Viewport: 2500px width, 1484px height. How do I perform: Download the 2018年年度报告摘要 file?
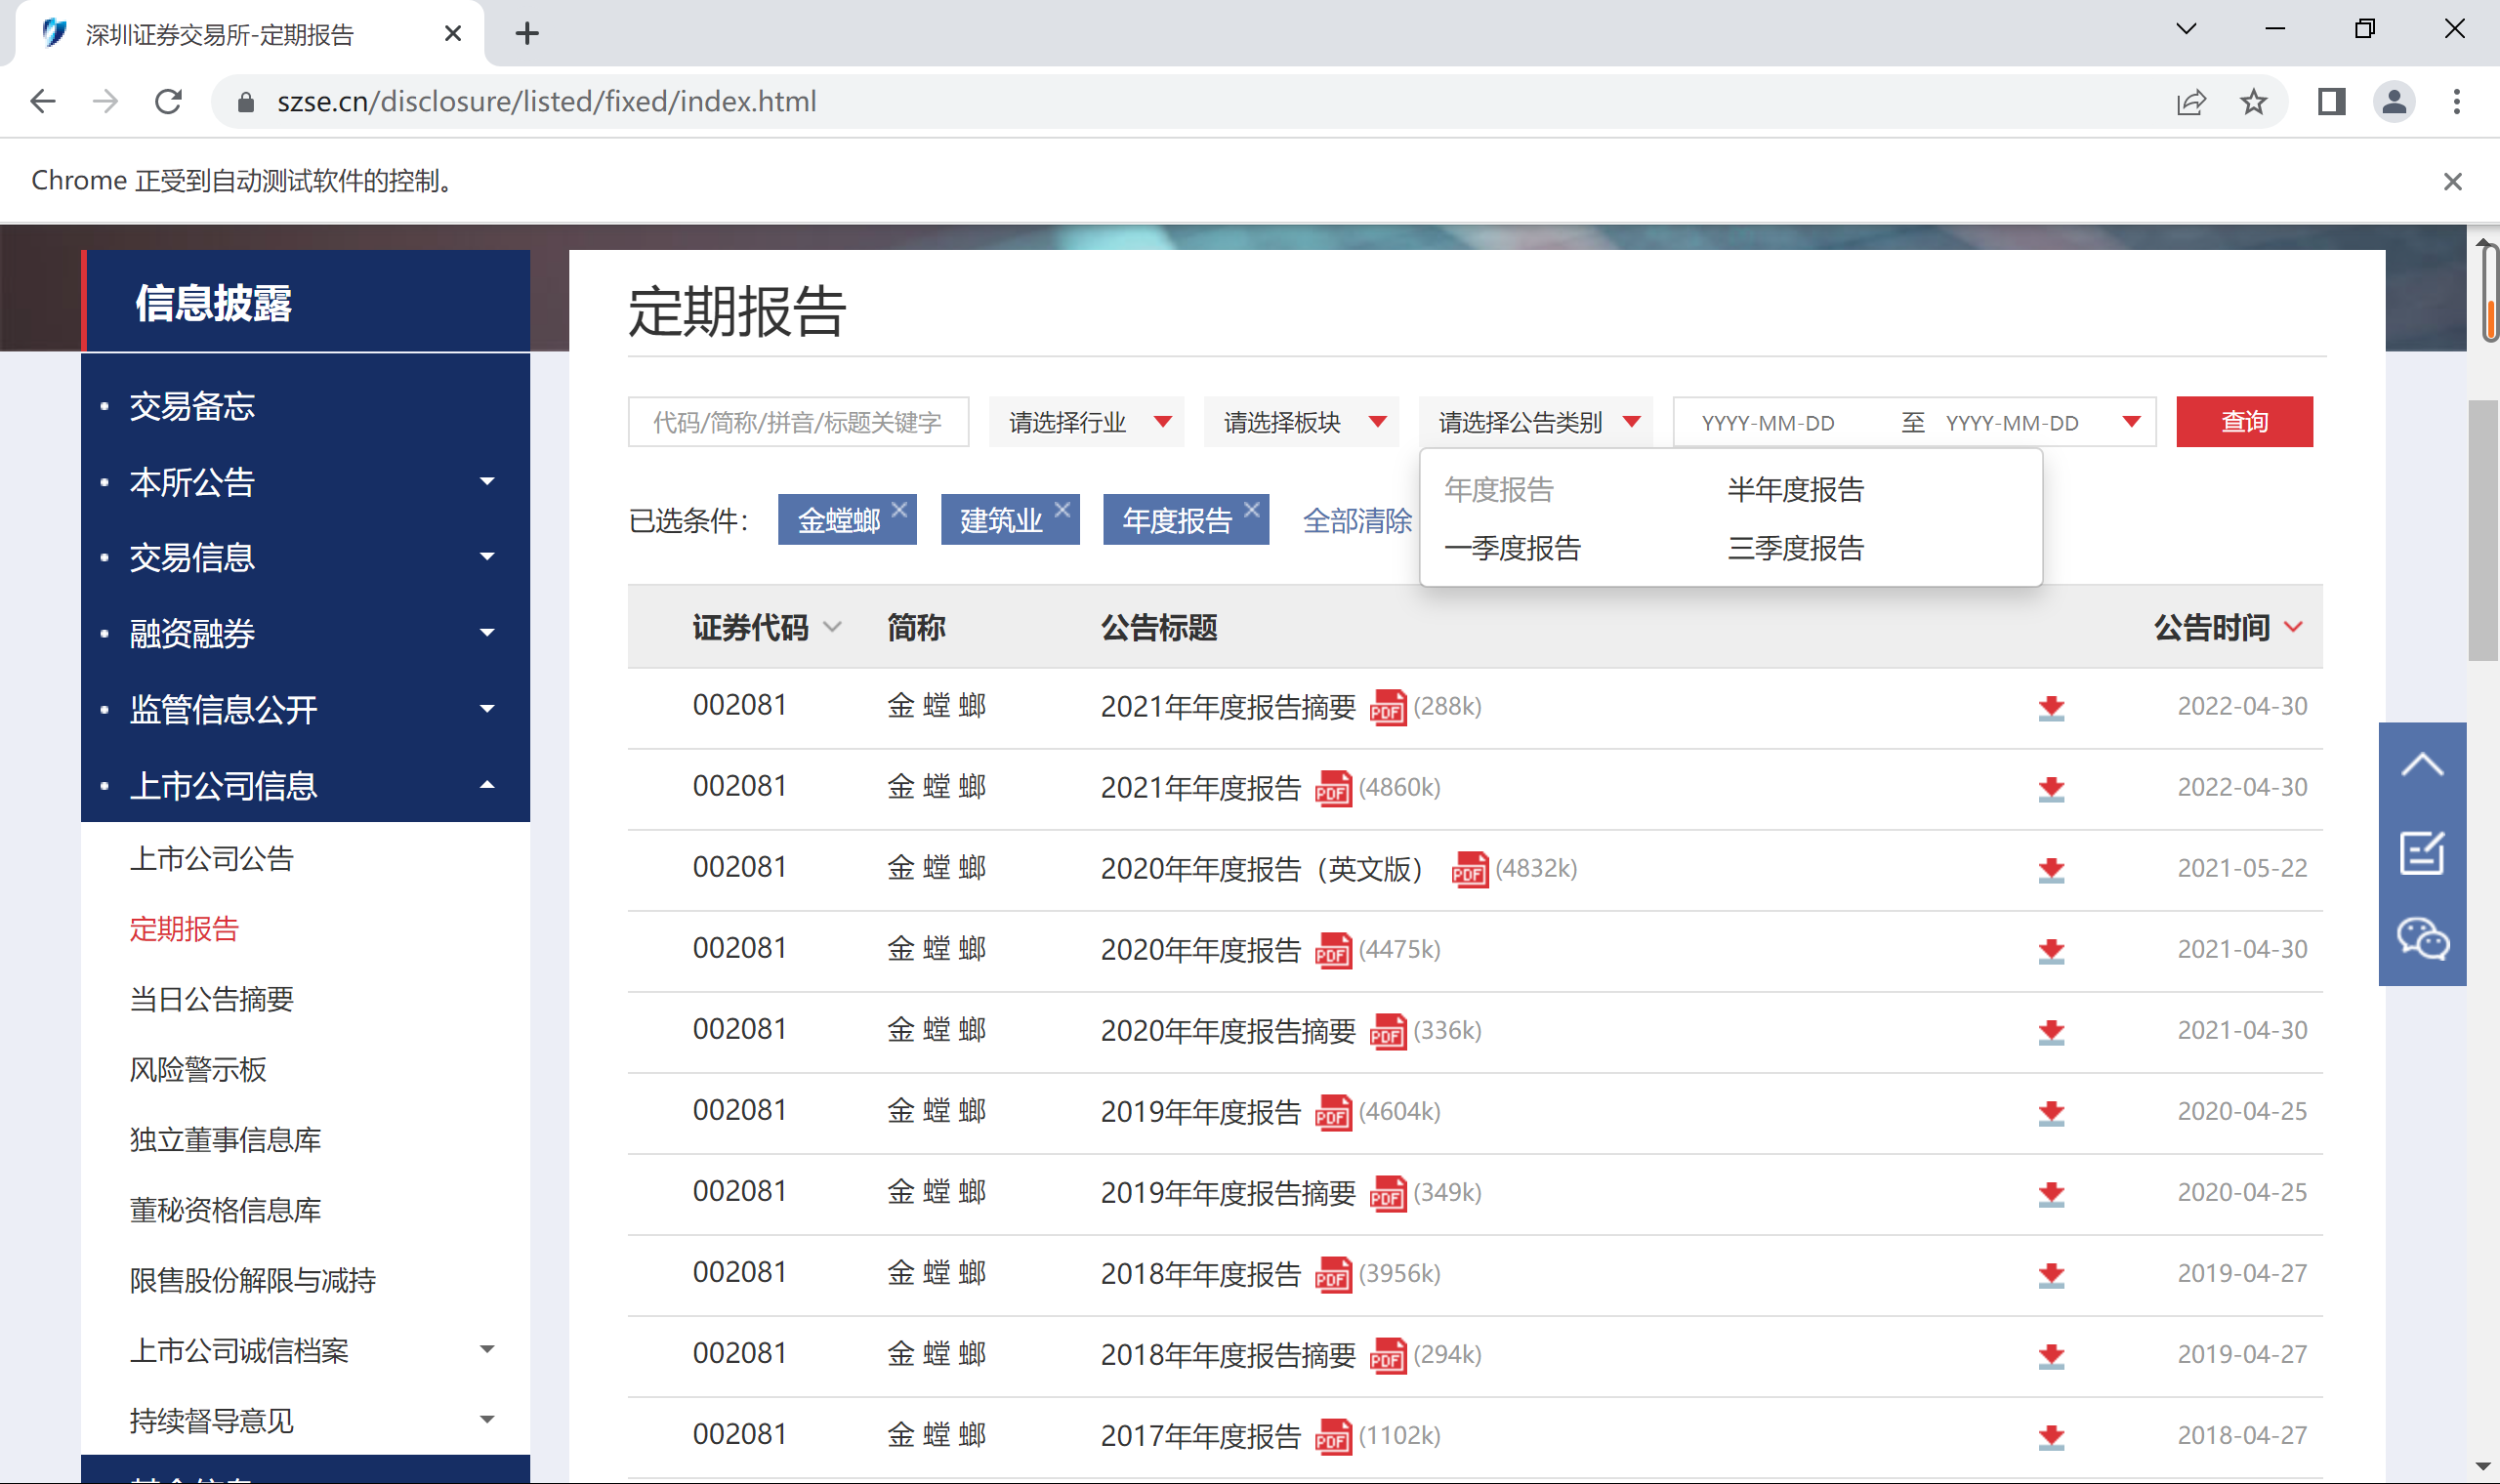2051,1355
